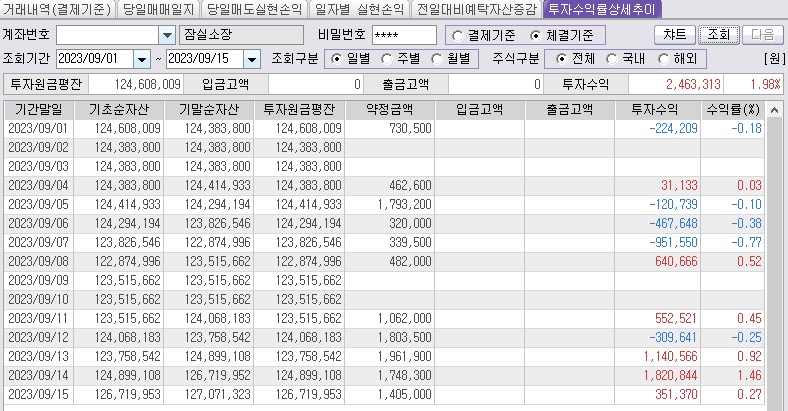Expand the 계좌번호 account dropdown
The image size is (788, 411).
(x=167, y=35)
